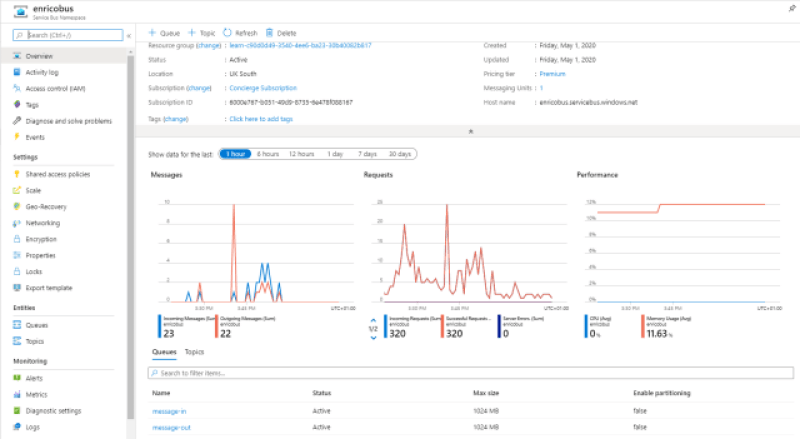Open the Queues entity icon
The height and width of the screenshot is (439, 800).
click(17, 325)
